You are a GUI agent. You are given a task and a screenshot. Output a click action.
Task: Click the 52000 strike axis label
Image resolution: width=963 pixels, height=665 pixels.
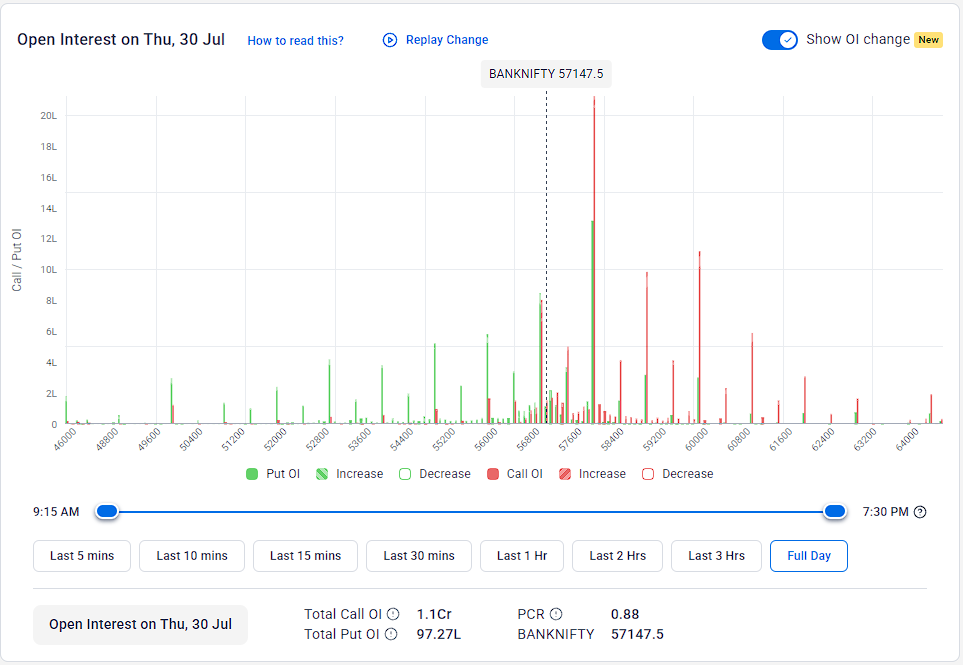pyautogui.click(x=275, y=440)
